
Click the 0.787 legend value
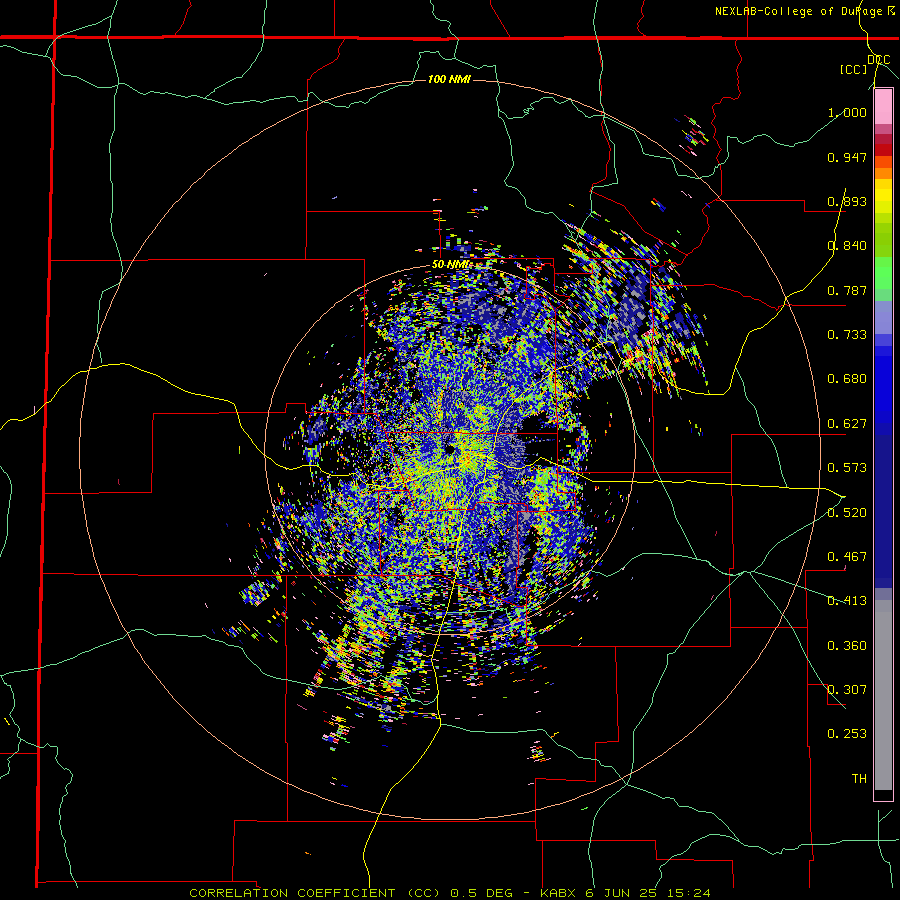tap(847, 290)
